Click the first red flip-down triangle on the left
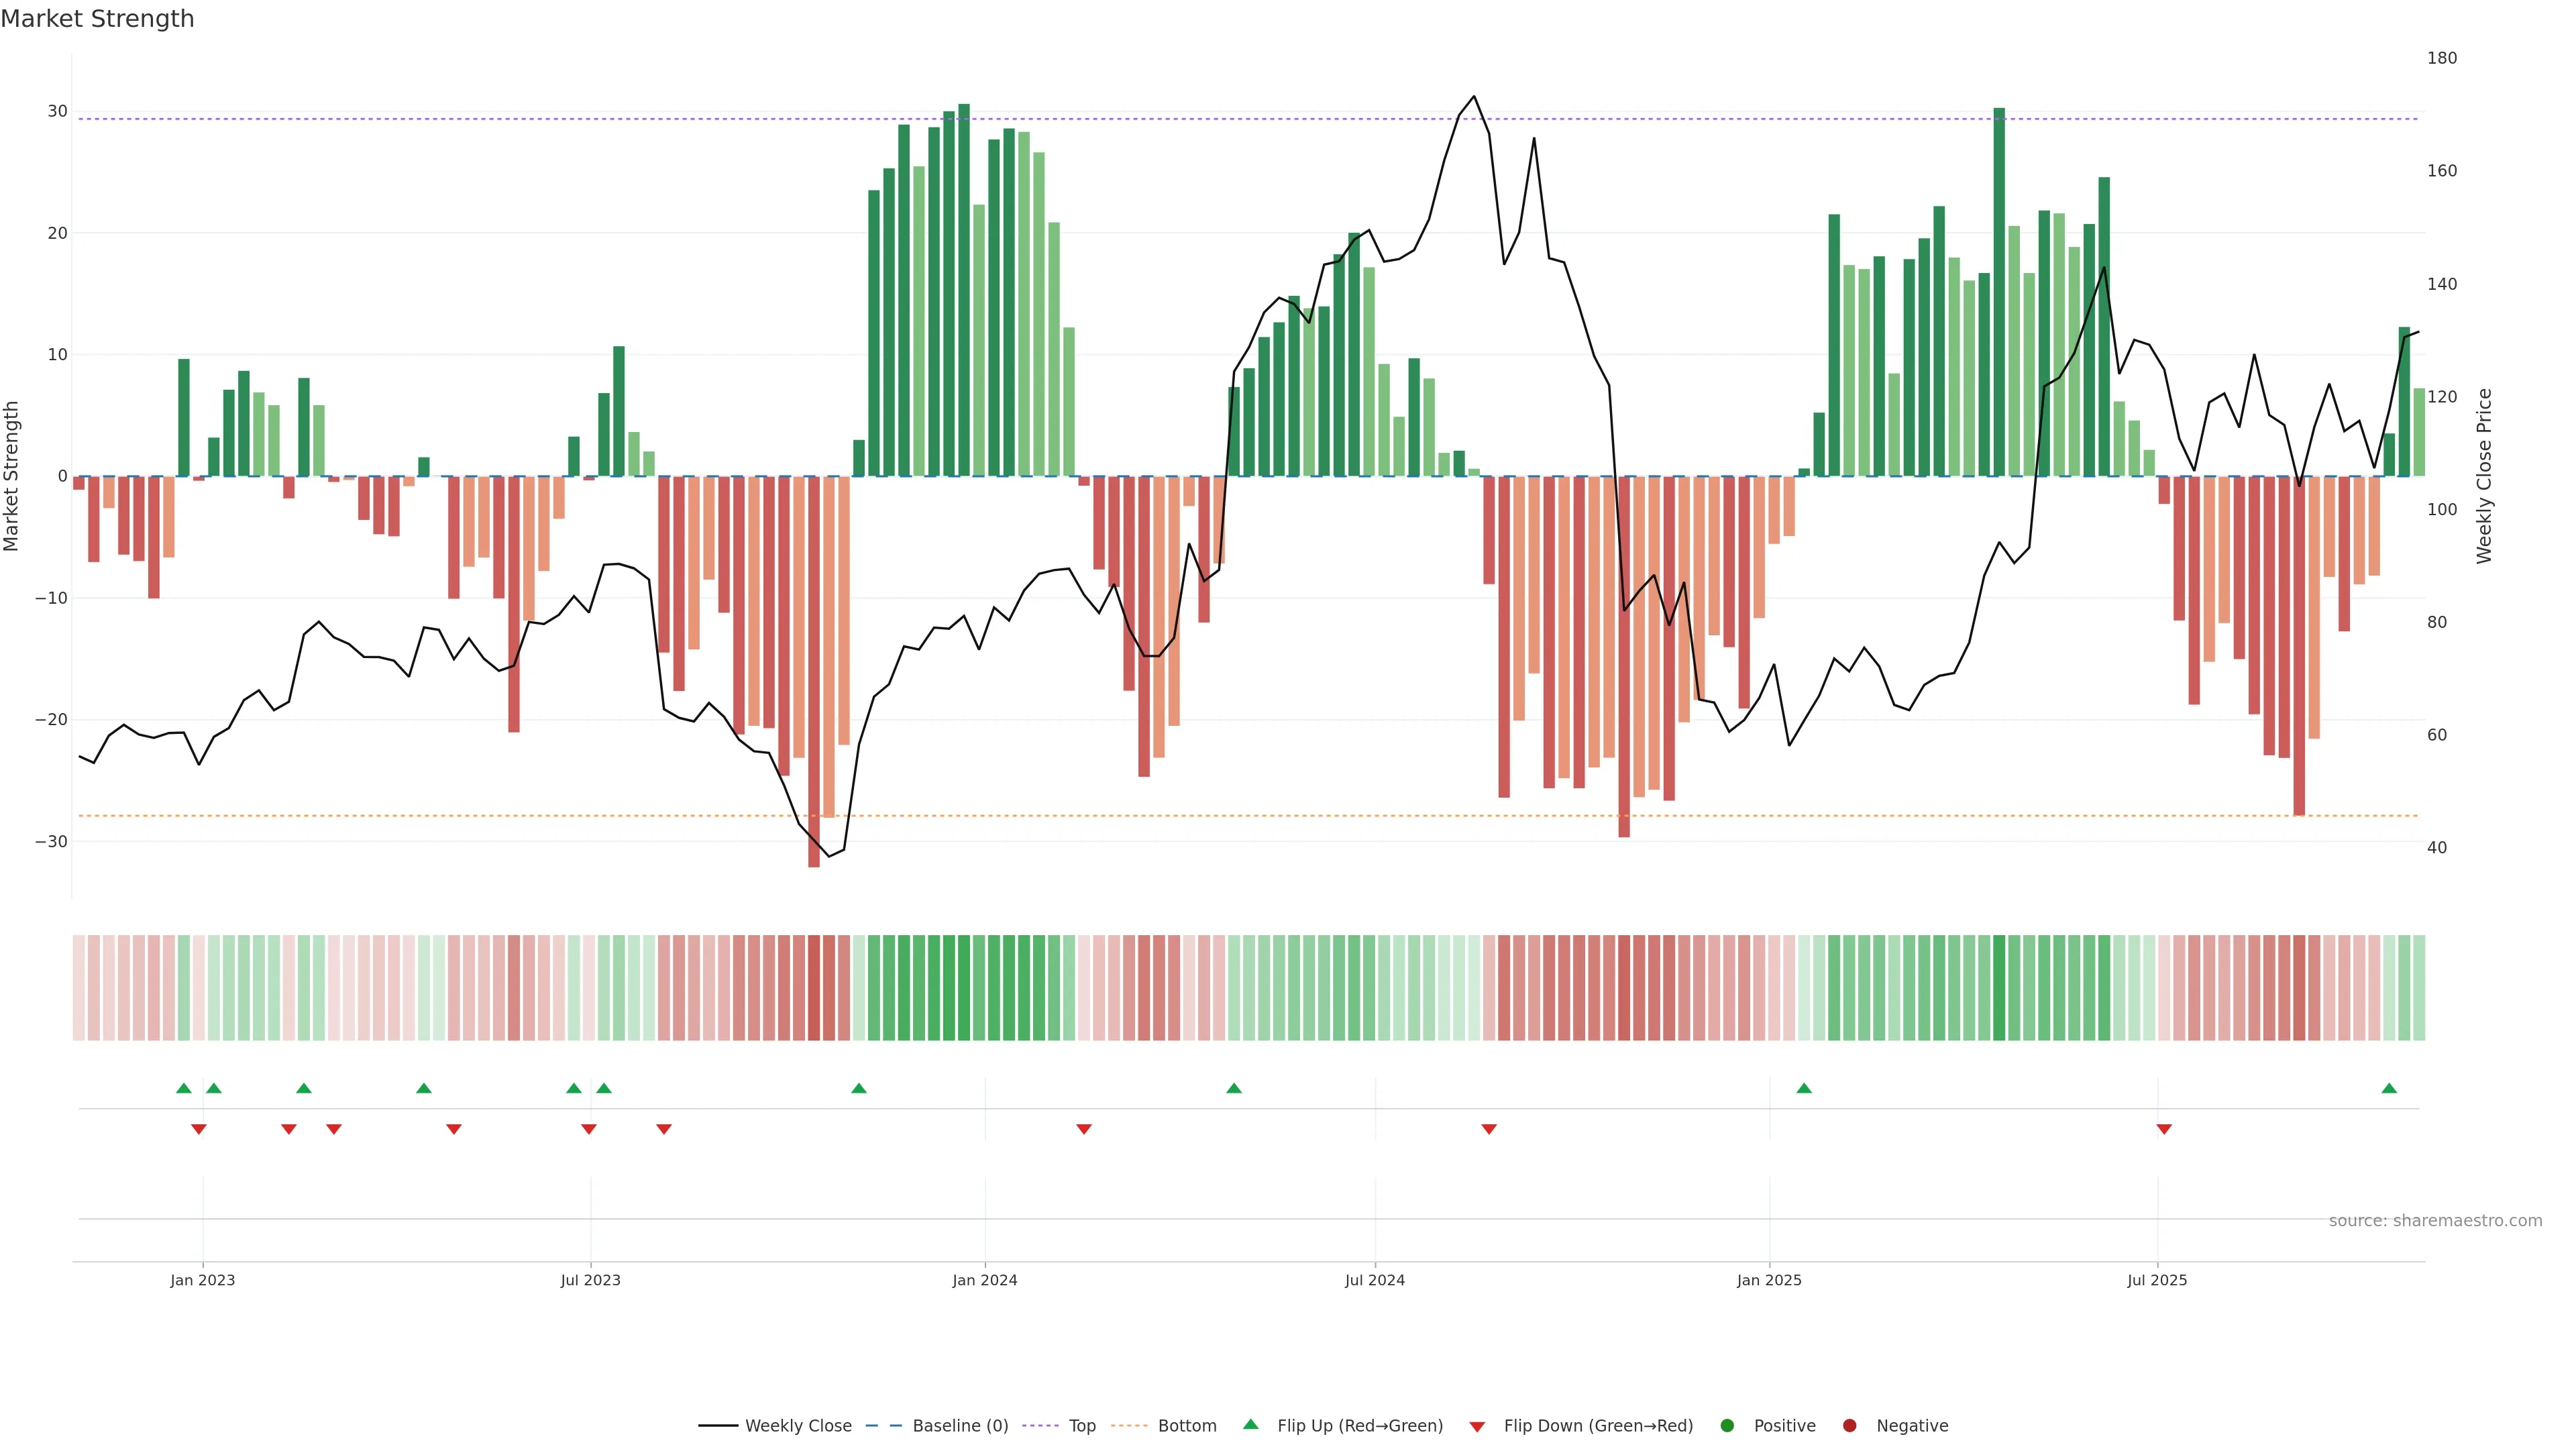This screenshot has width=2576, height=1449. tap(199, 1129)
